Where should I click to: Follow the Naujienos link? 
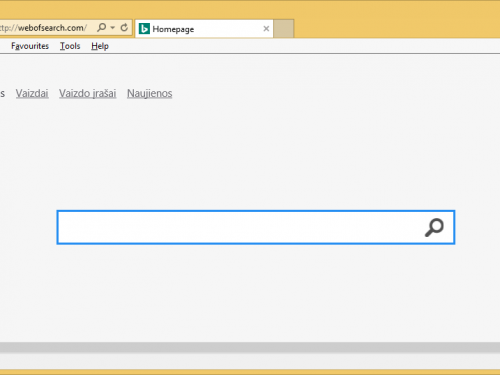[x=150, y=93]
